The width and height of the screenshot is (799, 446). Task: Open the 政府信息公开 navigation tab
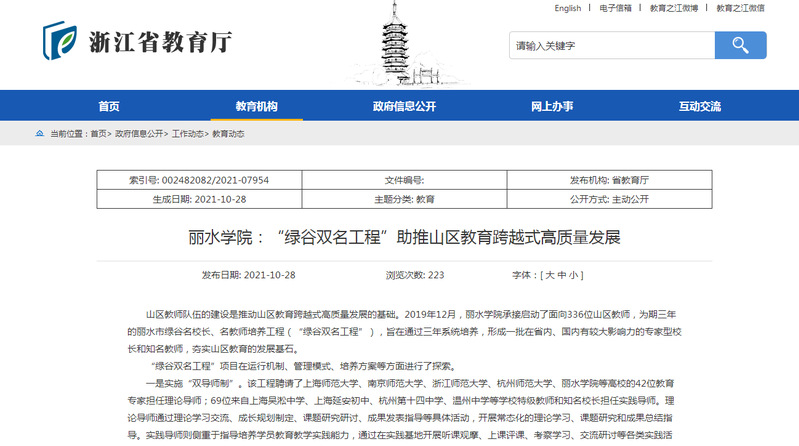[x=404, y=106]
